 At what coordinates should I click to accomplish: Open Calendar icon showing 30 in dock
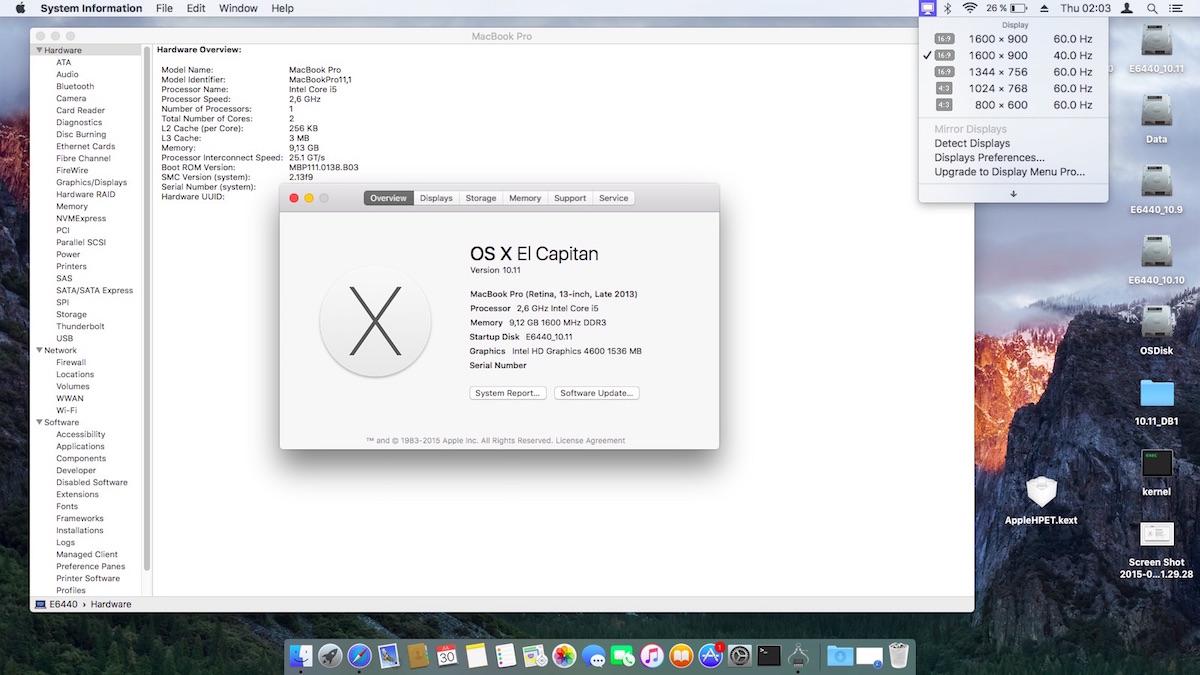coord(447,656)
